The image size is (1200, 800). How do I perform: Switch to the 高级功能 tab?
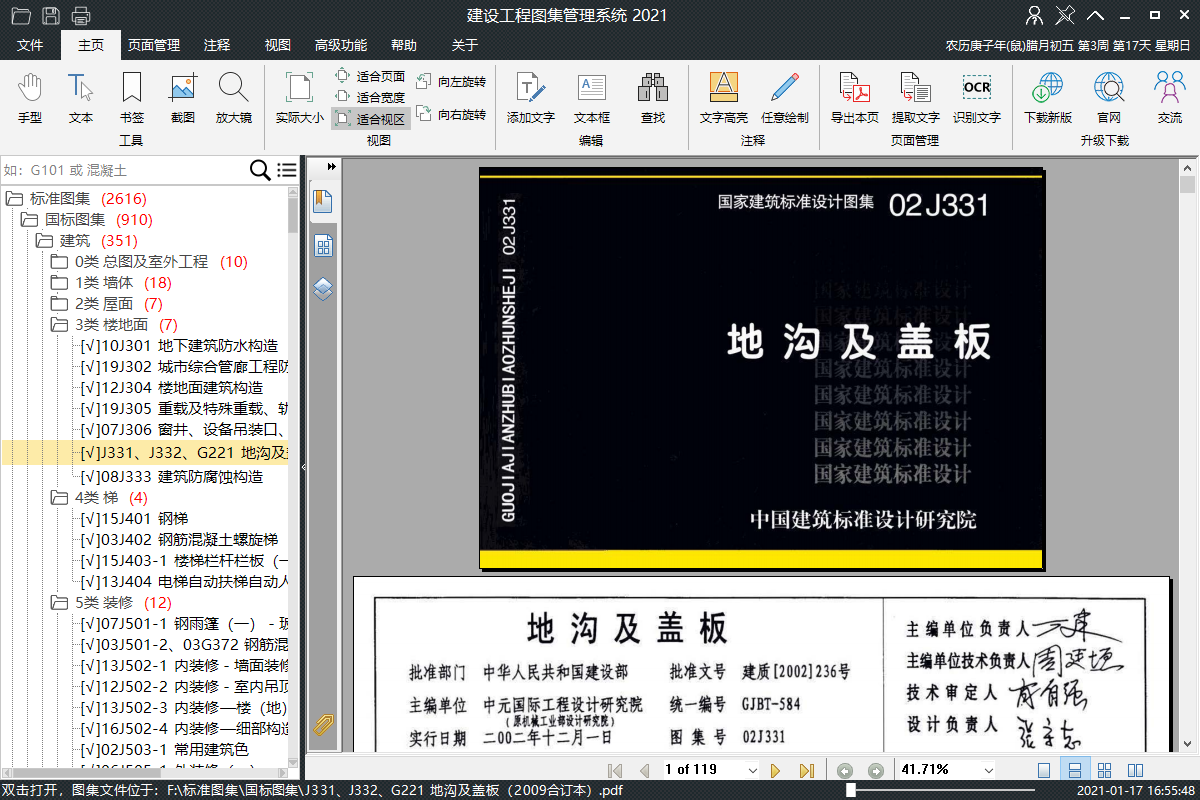coord(341,45)
